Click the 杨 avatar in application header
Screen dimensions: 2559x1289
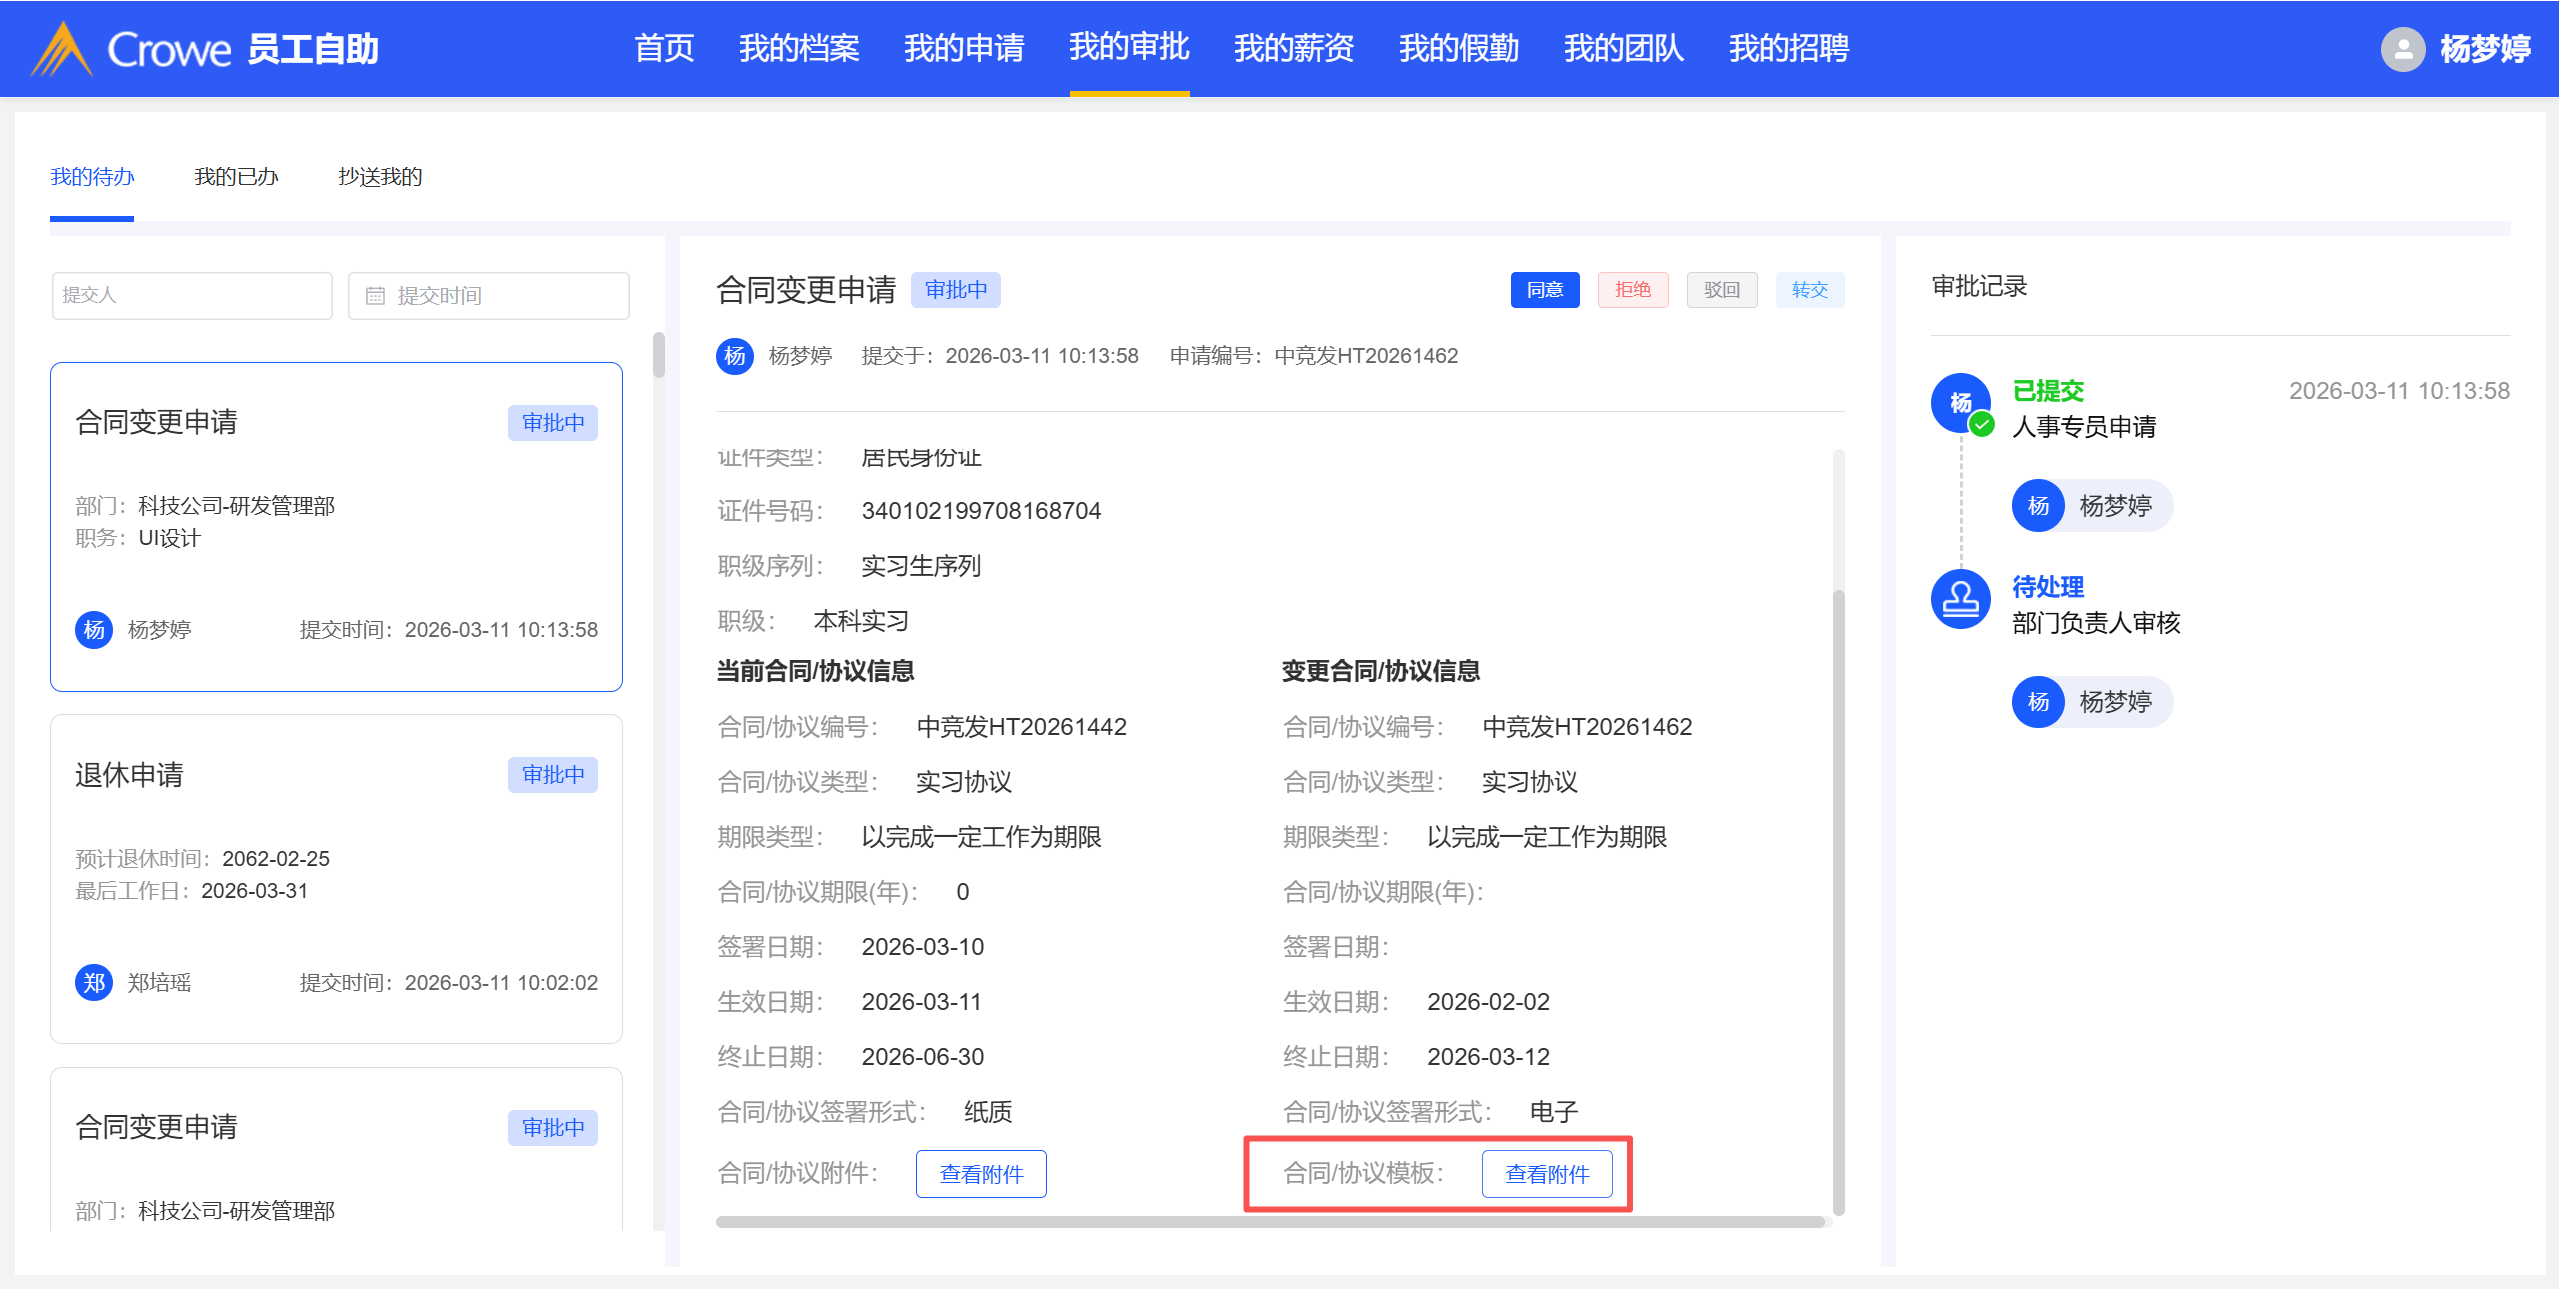(735, 356)
